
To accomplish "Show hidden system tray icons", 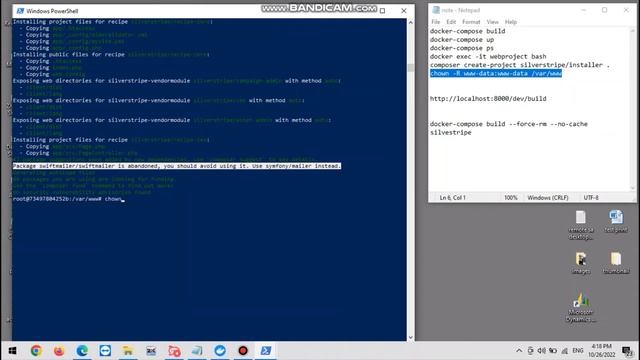I will pos(519,351).
